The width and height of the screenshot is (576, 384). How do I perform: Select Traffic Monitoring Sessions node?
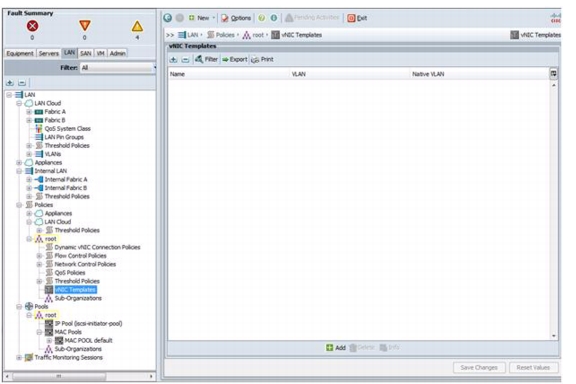point(68,357)
